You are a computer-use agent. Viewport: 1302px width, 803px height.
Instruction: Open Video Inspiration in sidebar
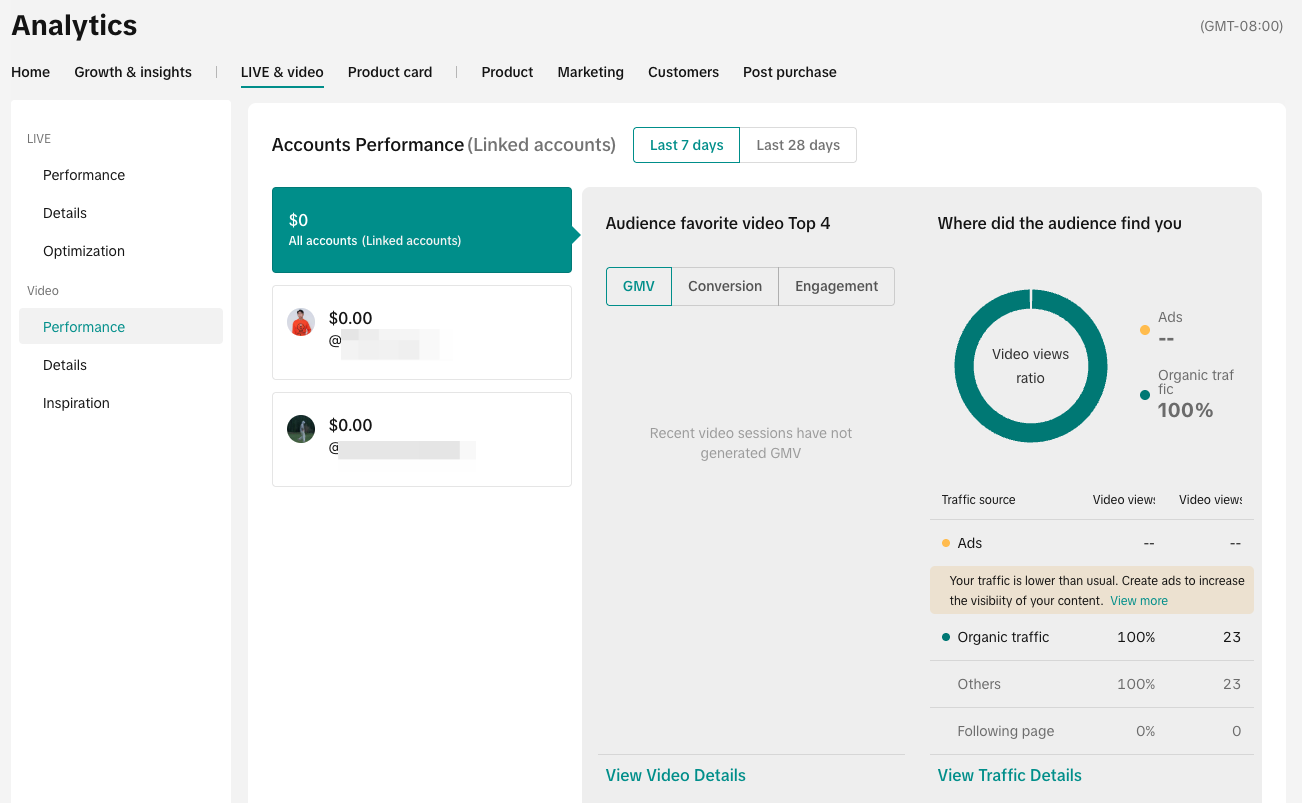pyautogui.click(x=76, y=403)
